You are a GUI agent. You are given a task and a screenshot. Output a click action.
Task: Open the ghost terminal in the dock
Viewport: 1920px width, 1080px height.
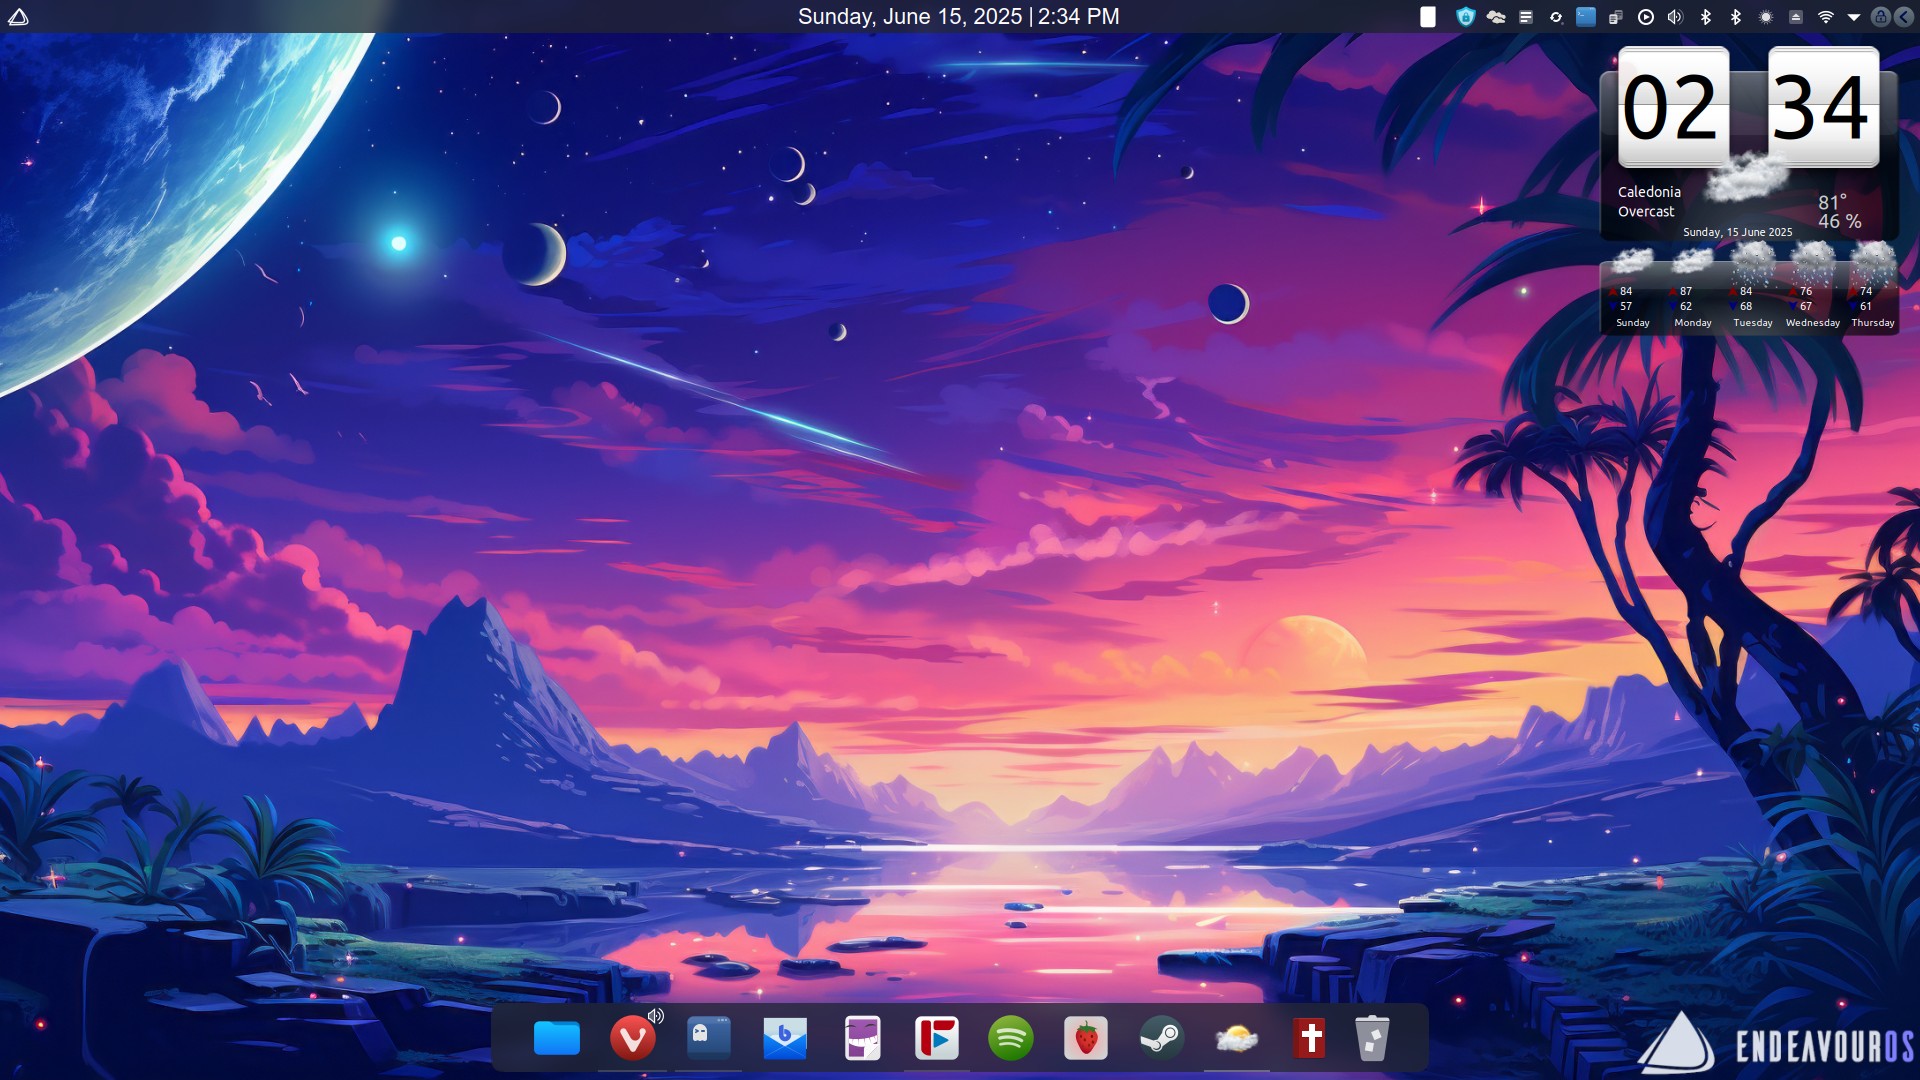point(709,1039)
